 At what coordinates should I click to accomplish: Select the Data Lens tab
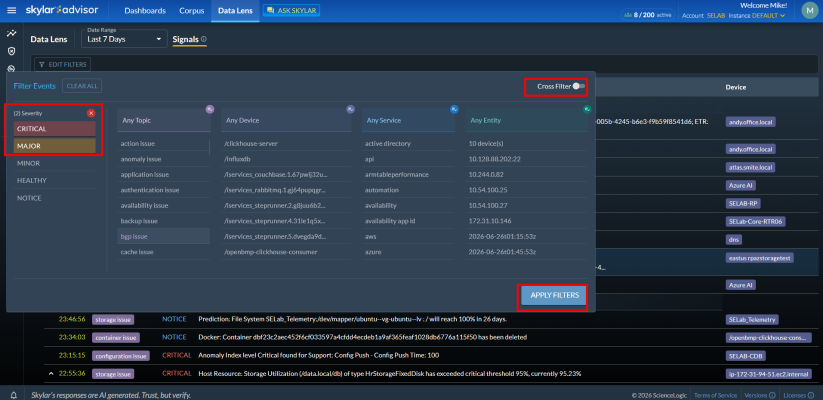(x=235, y=10)
